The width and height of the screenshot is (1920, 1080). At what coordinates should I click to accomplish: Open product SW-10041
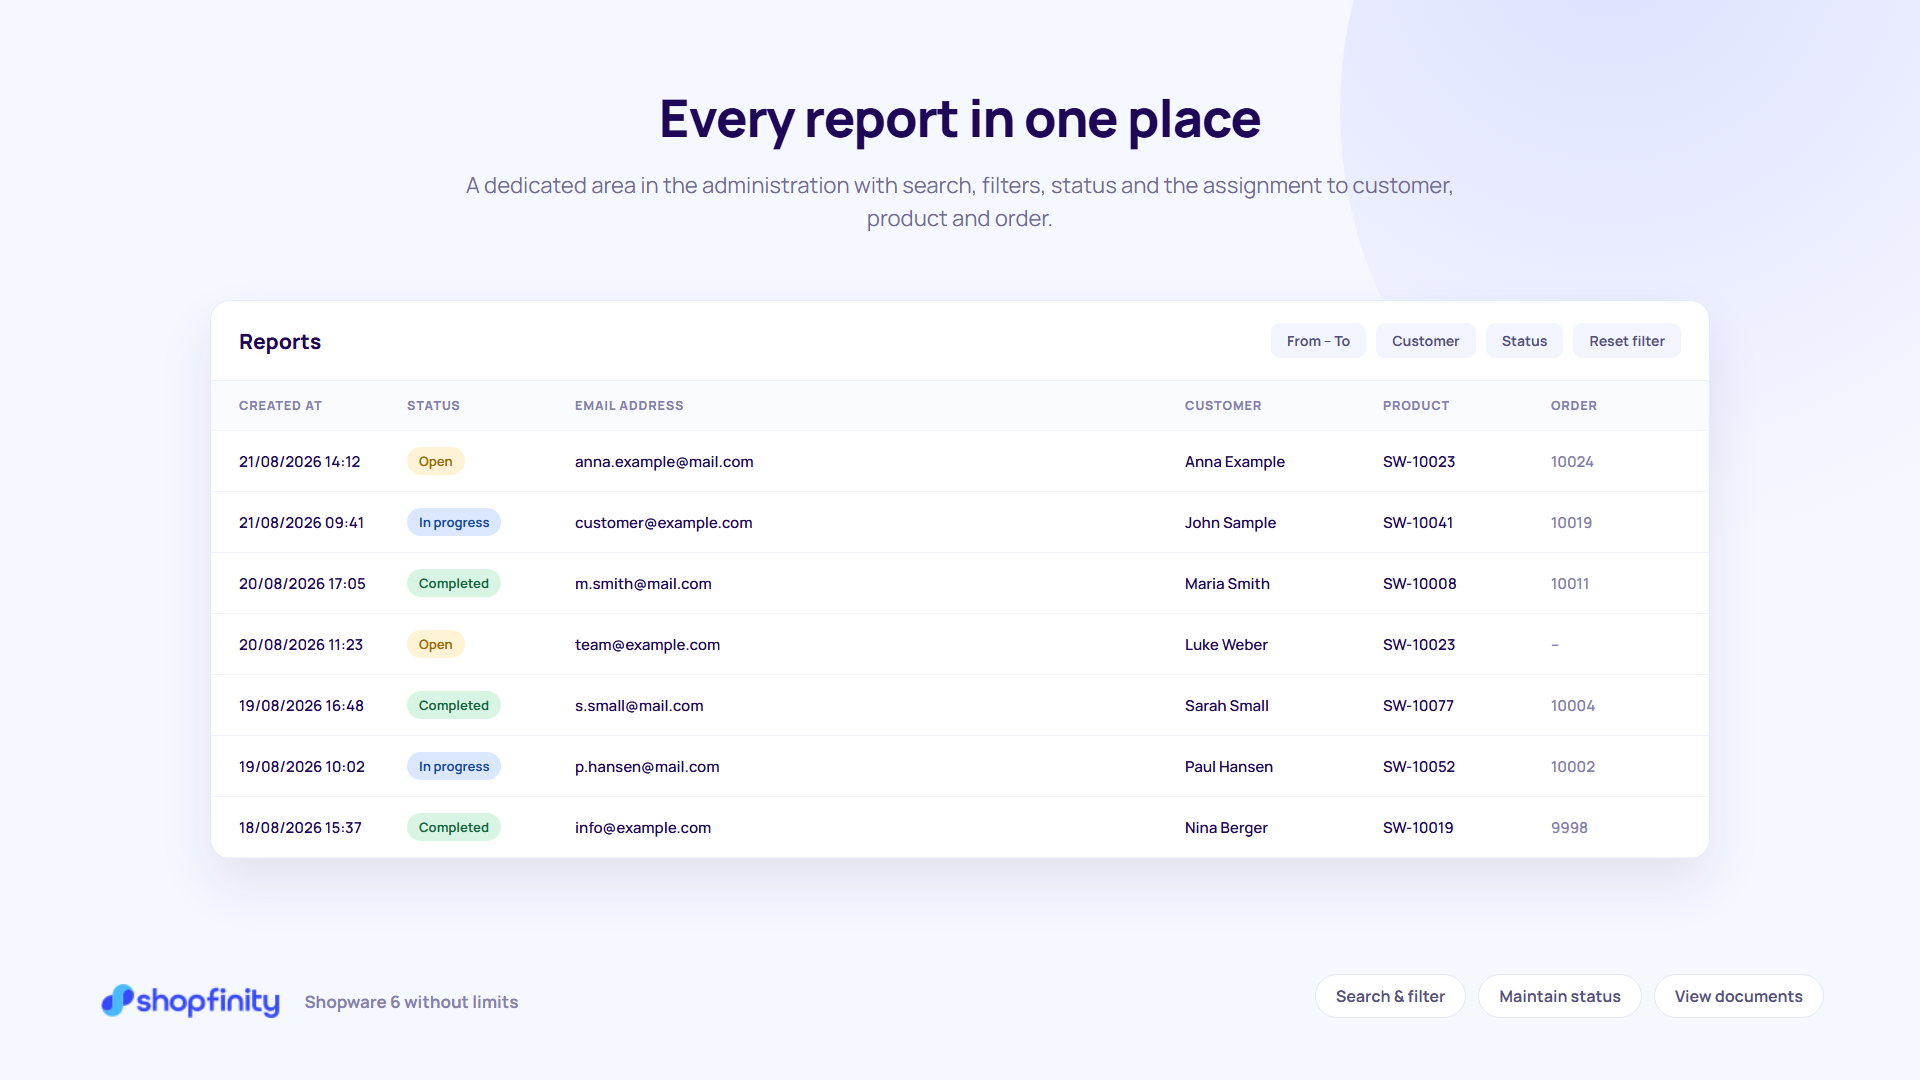click(x=1418, y=523)
